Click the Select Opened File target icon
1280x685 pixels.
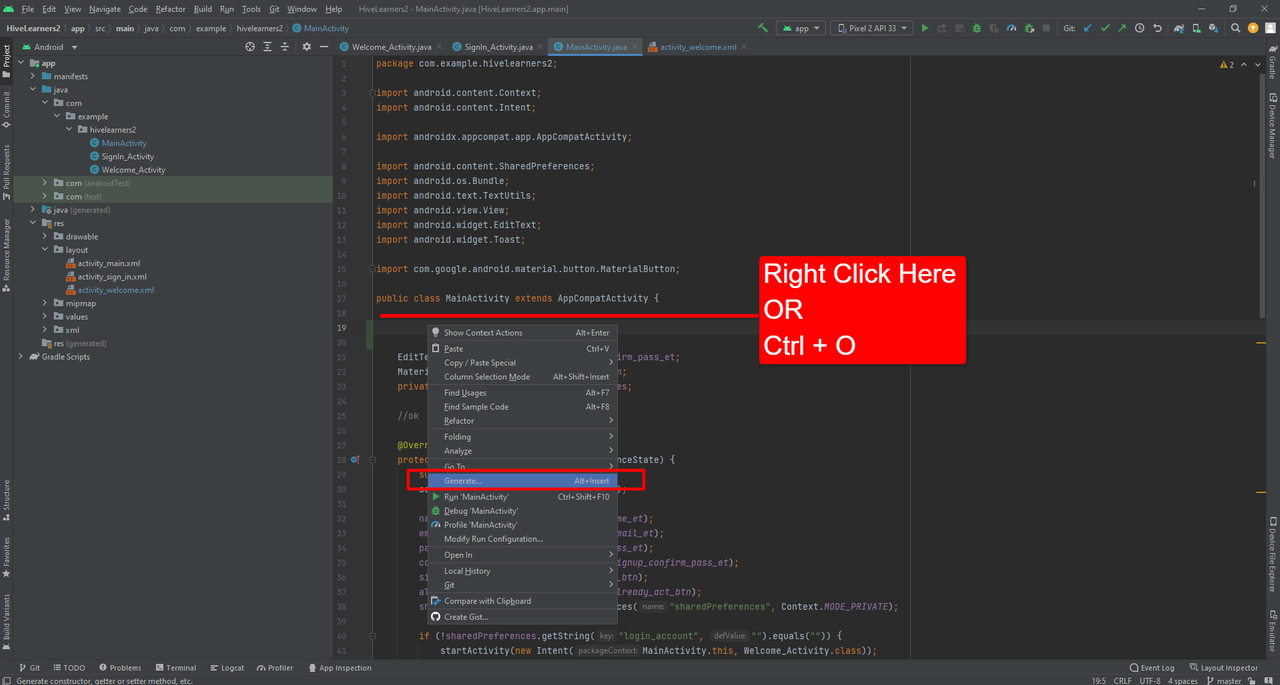pyautogui.click(x=250, y=46)
